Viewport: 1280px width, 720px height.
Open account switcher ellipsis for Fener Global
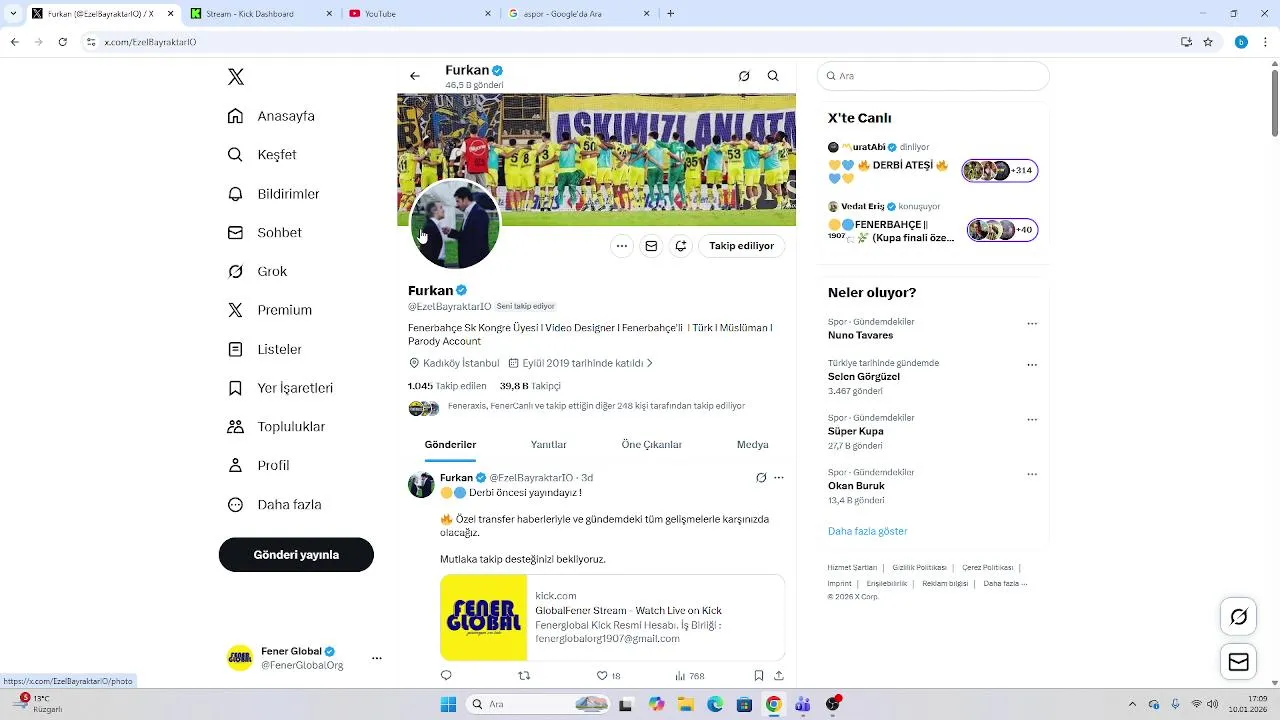tap(377, 658)
